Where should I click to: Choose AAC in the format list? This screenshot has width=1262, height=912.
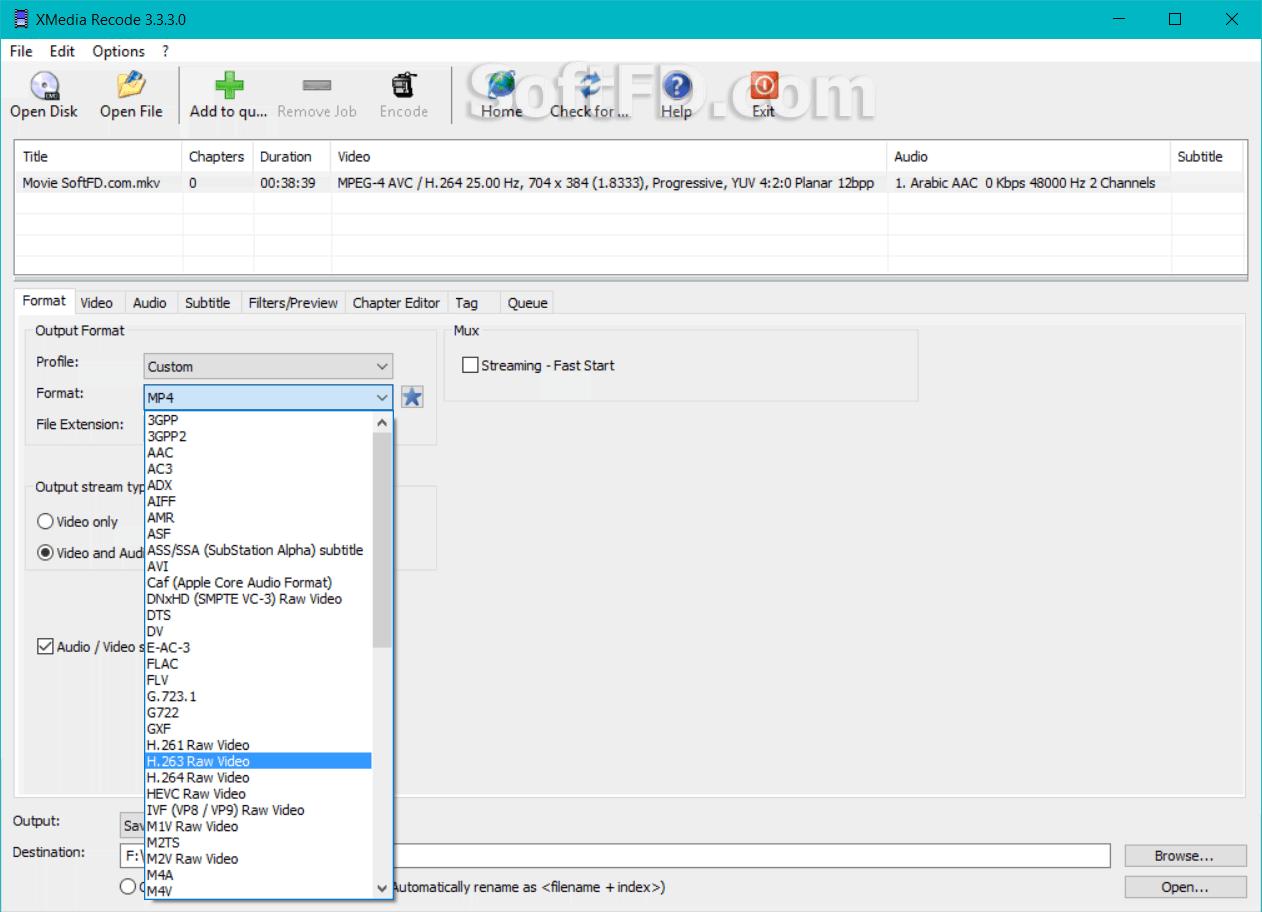click(258, 453)
